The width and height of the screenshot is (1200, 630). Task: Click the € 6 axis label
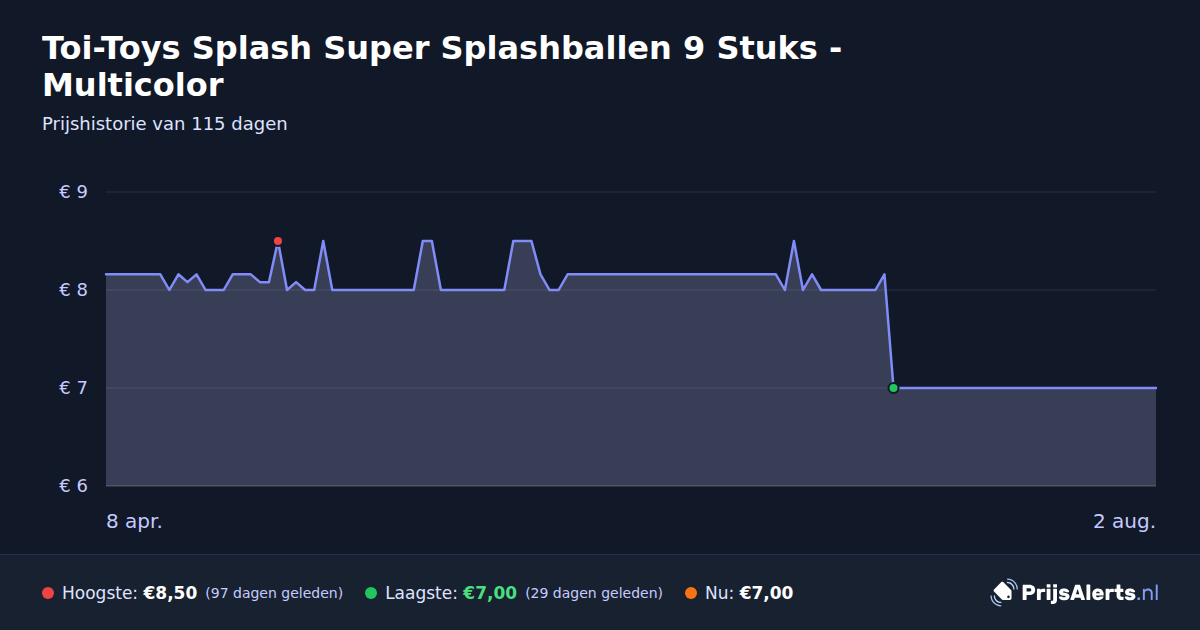[74, 486]
